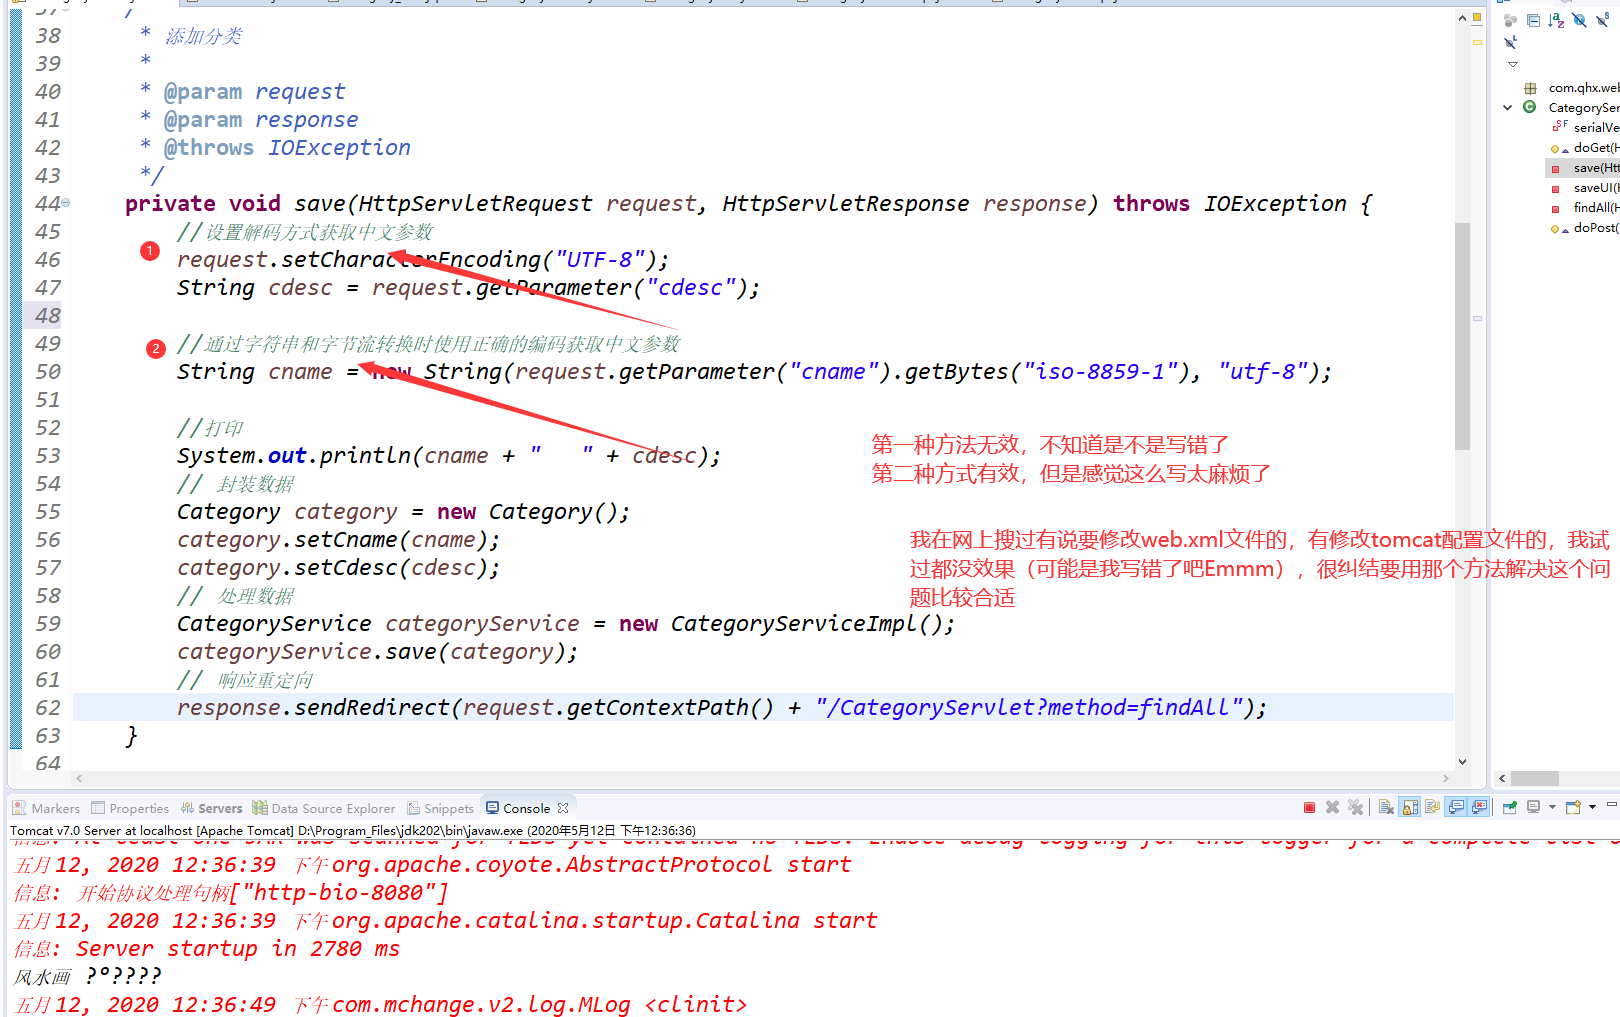Toggle Scroll Lock in the Console

point(1410,808)
